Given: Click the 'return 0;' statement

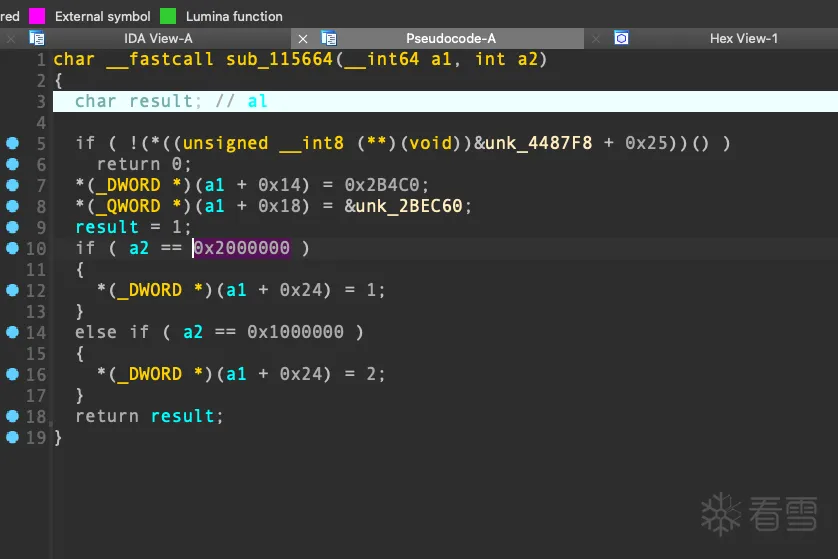Looking at the screenshot, I should pos(144,164).
